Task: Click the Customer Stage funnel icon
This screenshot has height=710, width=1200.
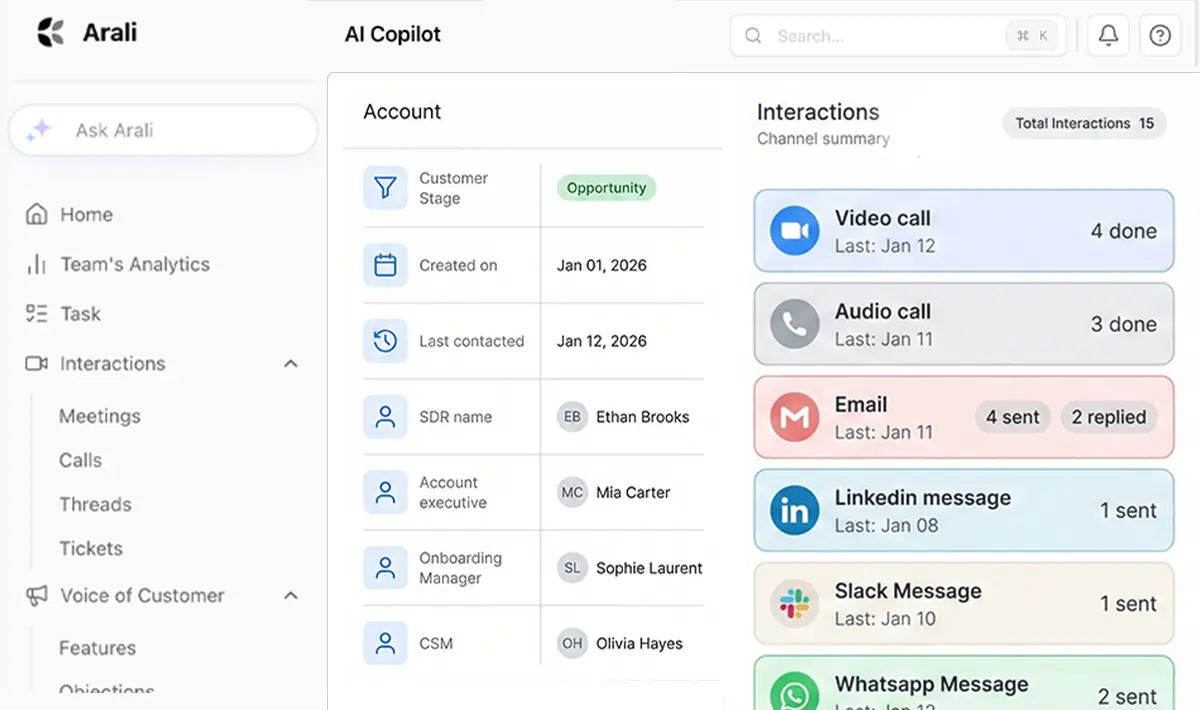Action: pyautogui.click(x=385, y=188)
